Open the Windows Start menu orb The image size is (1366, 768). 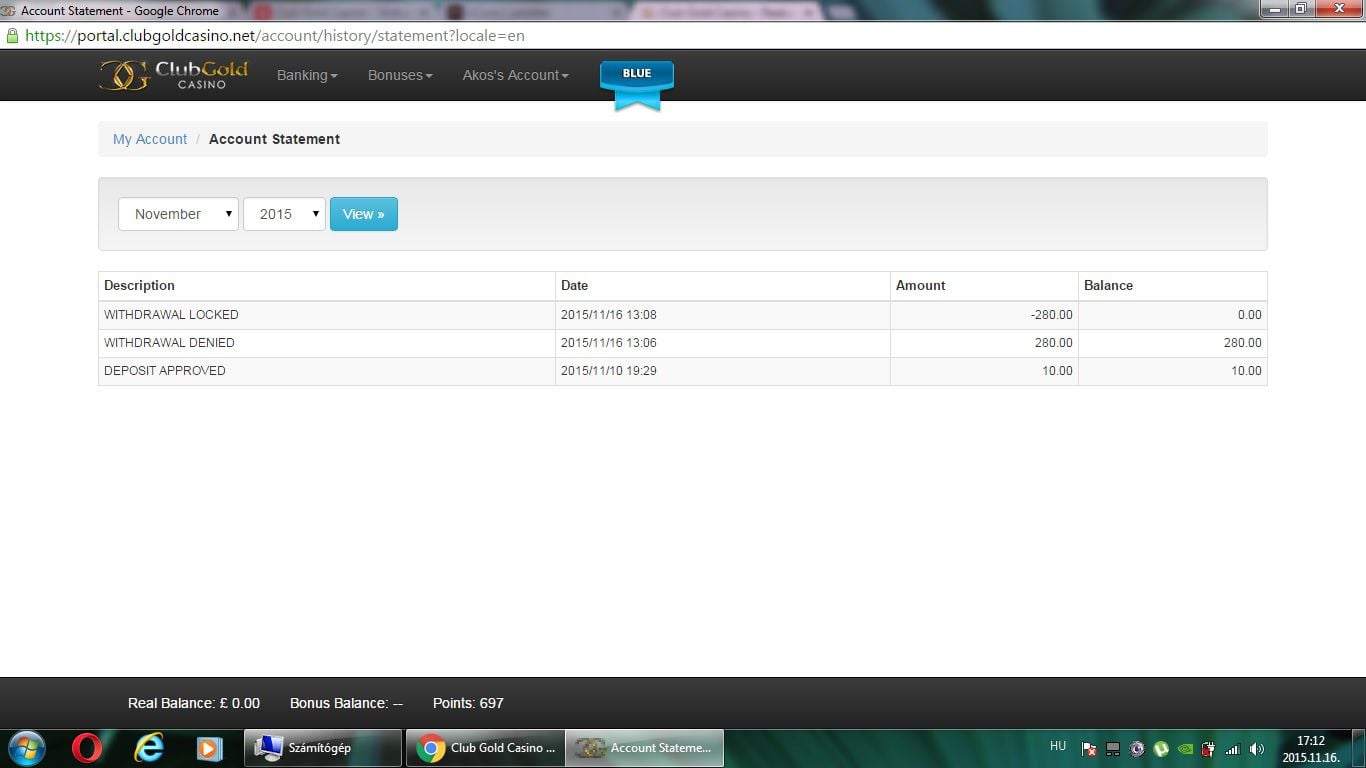coord(25,747)
